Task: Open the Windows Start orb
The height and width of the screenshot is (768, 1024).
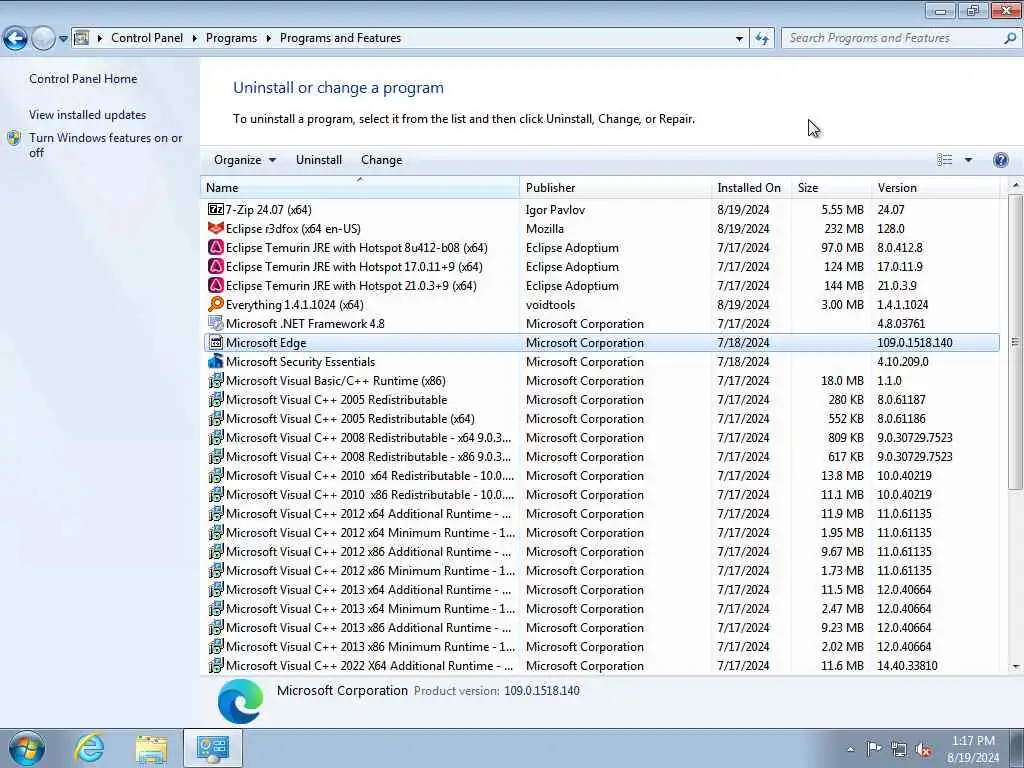Action: (x=27, y=748)
